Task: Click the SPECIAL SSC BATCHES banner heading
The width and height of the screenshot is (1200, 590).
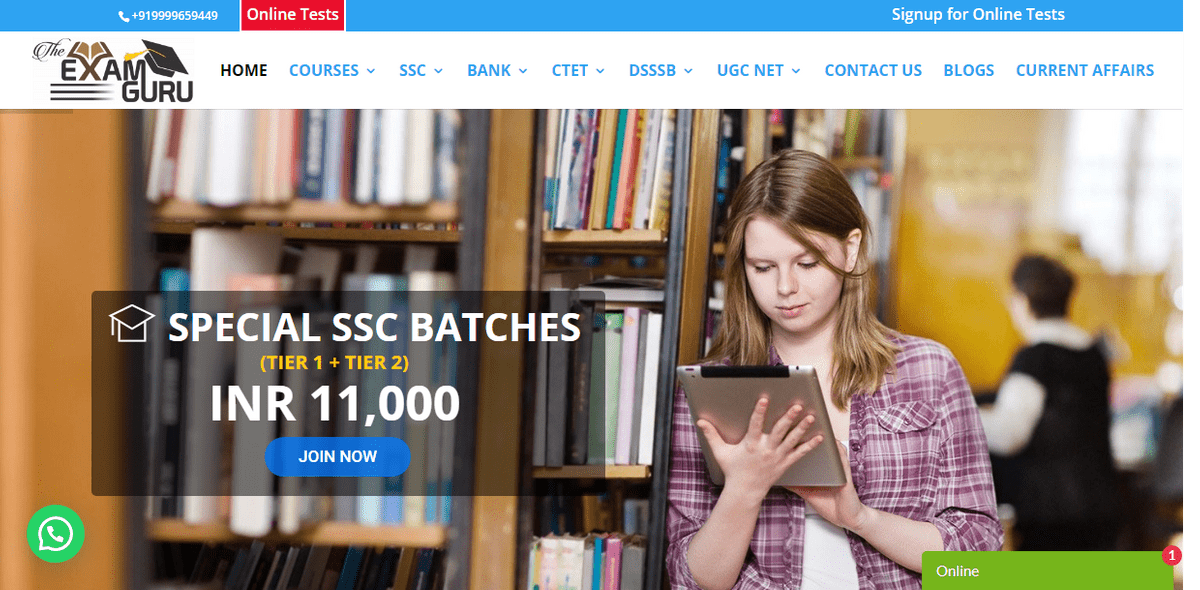Action: coord(374,327)
